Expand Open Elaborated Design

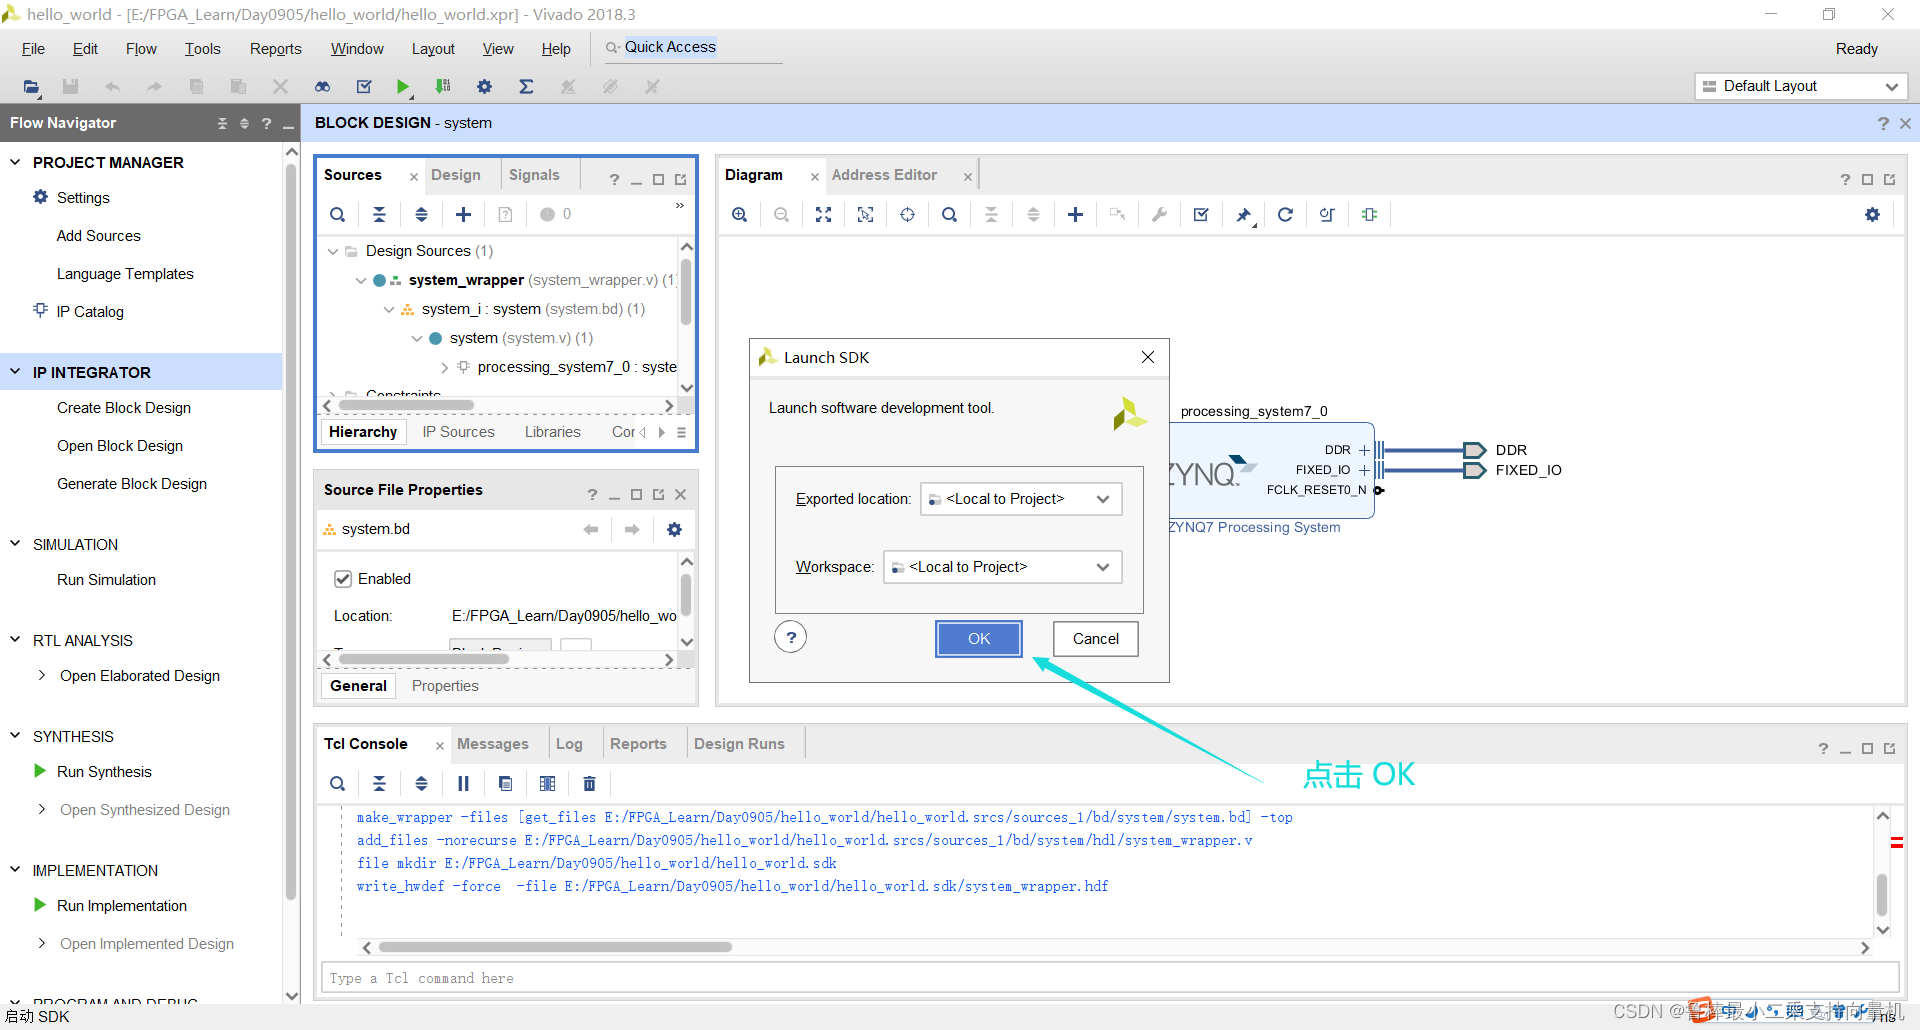(41, 676)
